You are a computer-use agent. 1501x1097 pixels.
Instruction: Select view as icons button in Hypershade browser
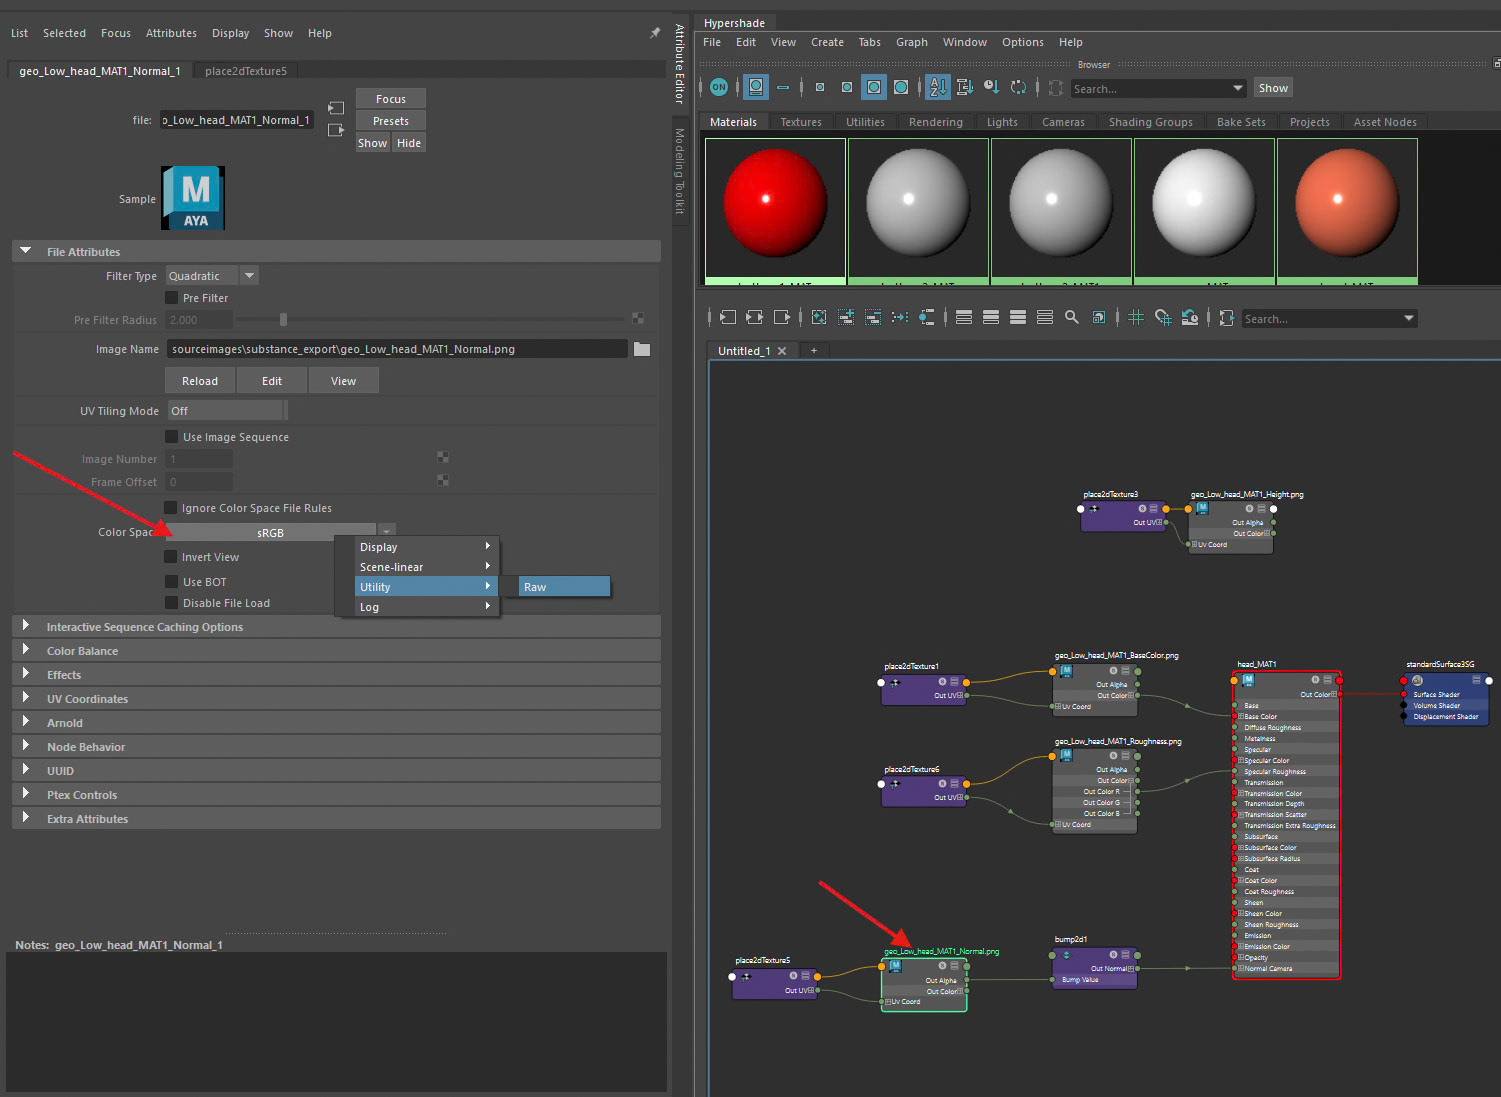click(756, 88)
